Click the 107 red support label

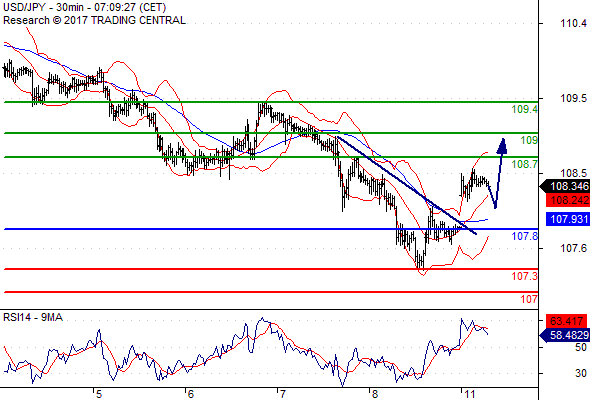(x=529, y=299)
